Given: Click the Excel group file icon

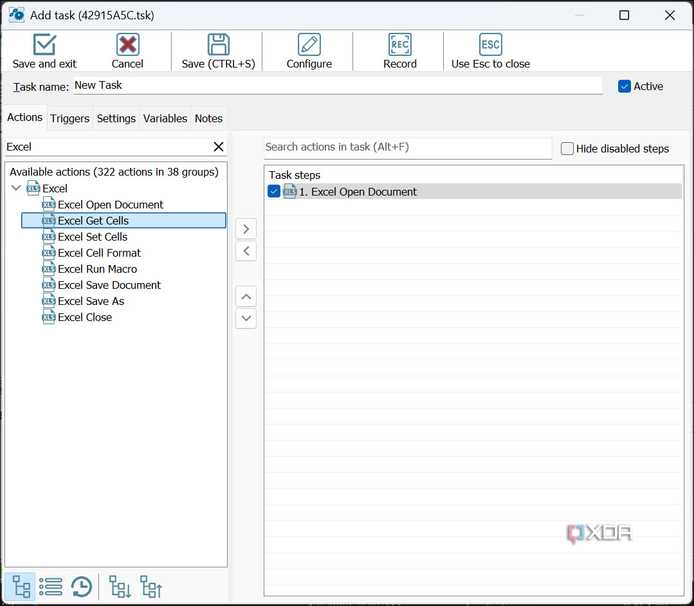Looking at the screenshot, I should [33, 188].
